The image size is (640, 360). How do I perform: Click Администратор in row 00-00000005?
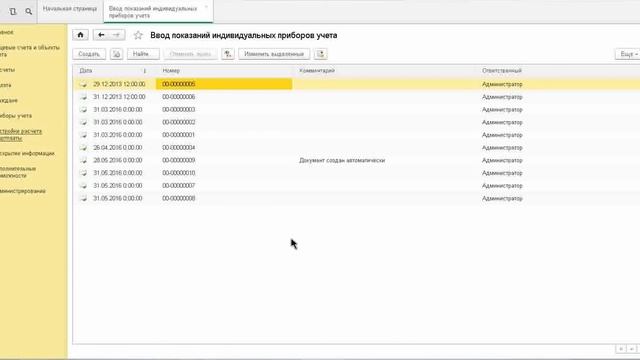pyautogui.click(x=502, y=84)
